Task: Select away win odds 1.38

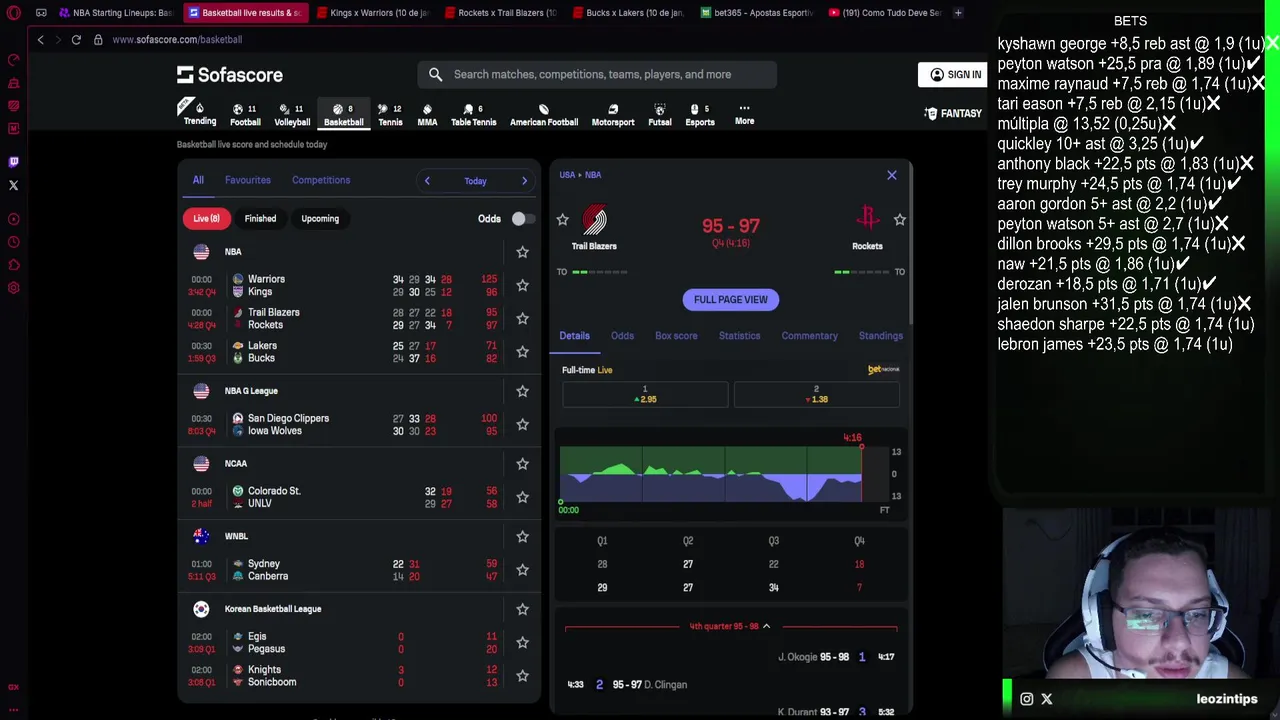Action: (x=816, y=395)
